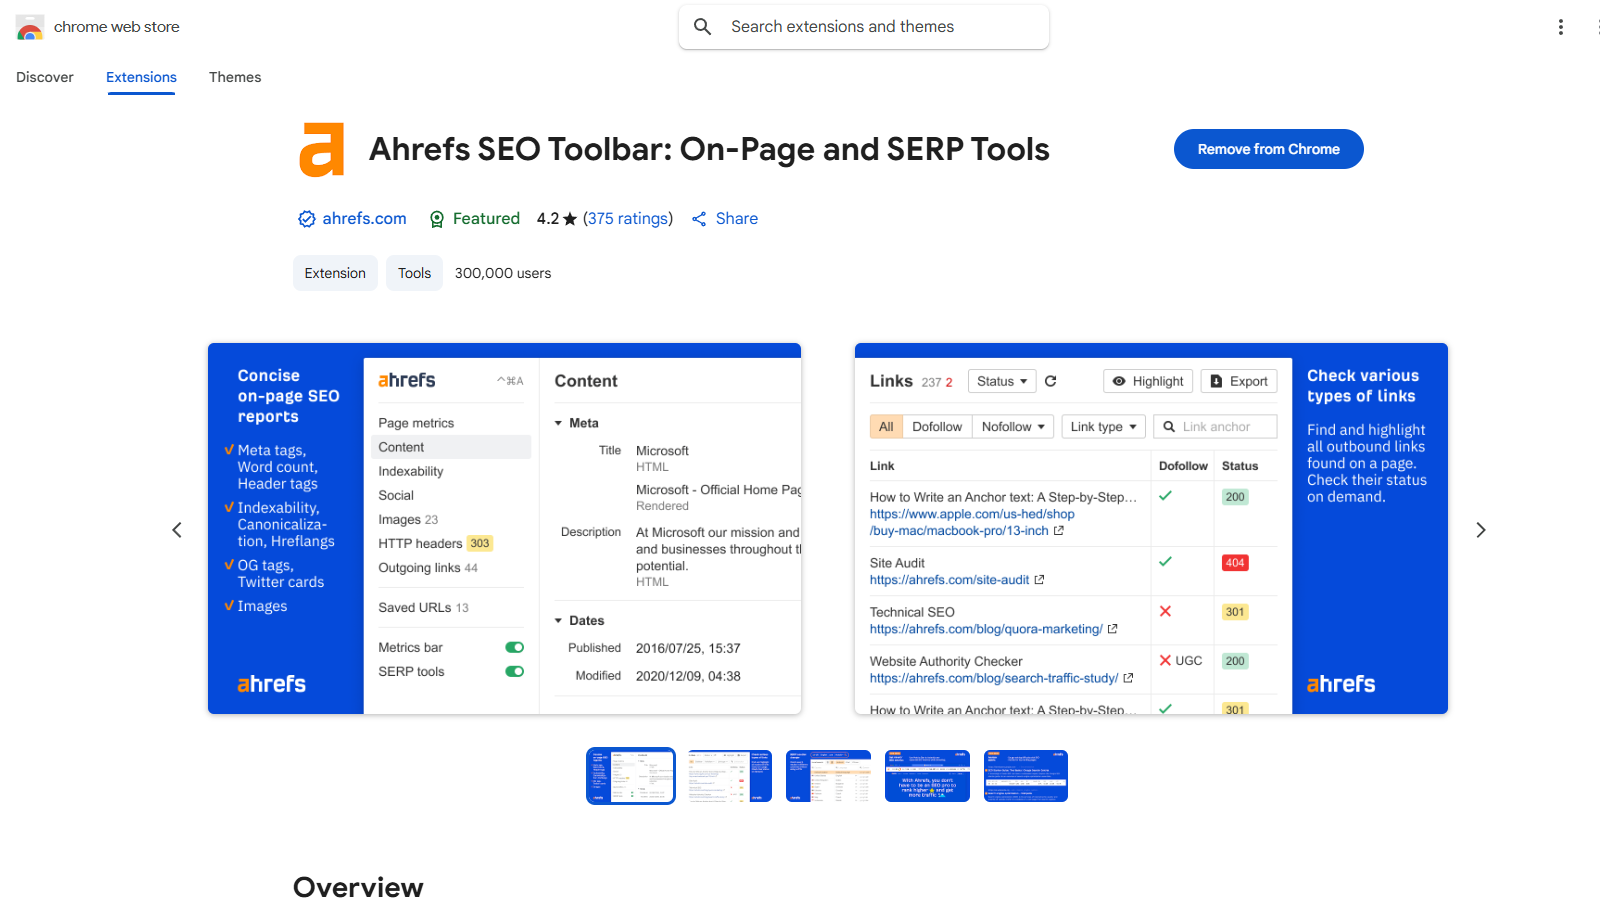Image resolution: width=1600 pixels, height=900 pixels.
Task: Enable the Dofollow filter chip
Action: (x=937, y=426)
